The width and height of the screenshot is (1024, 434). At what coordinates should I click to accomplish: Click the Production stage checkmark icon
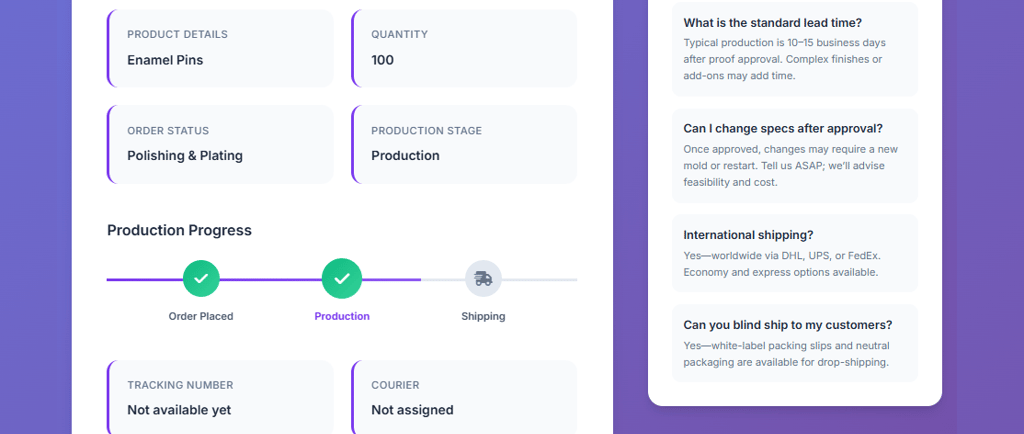[x=342, y=278]
